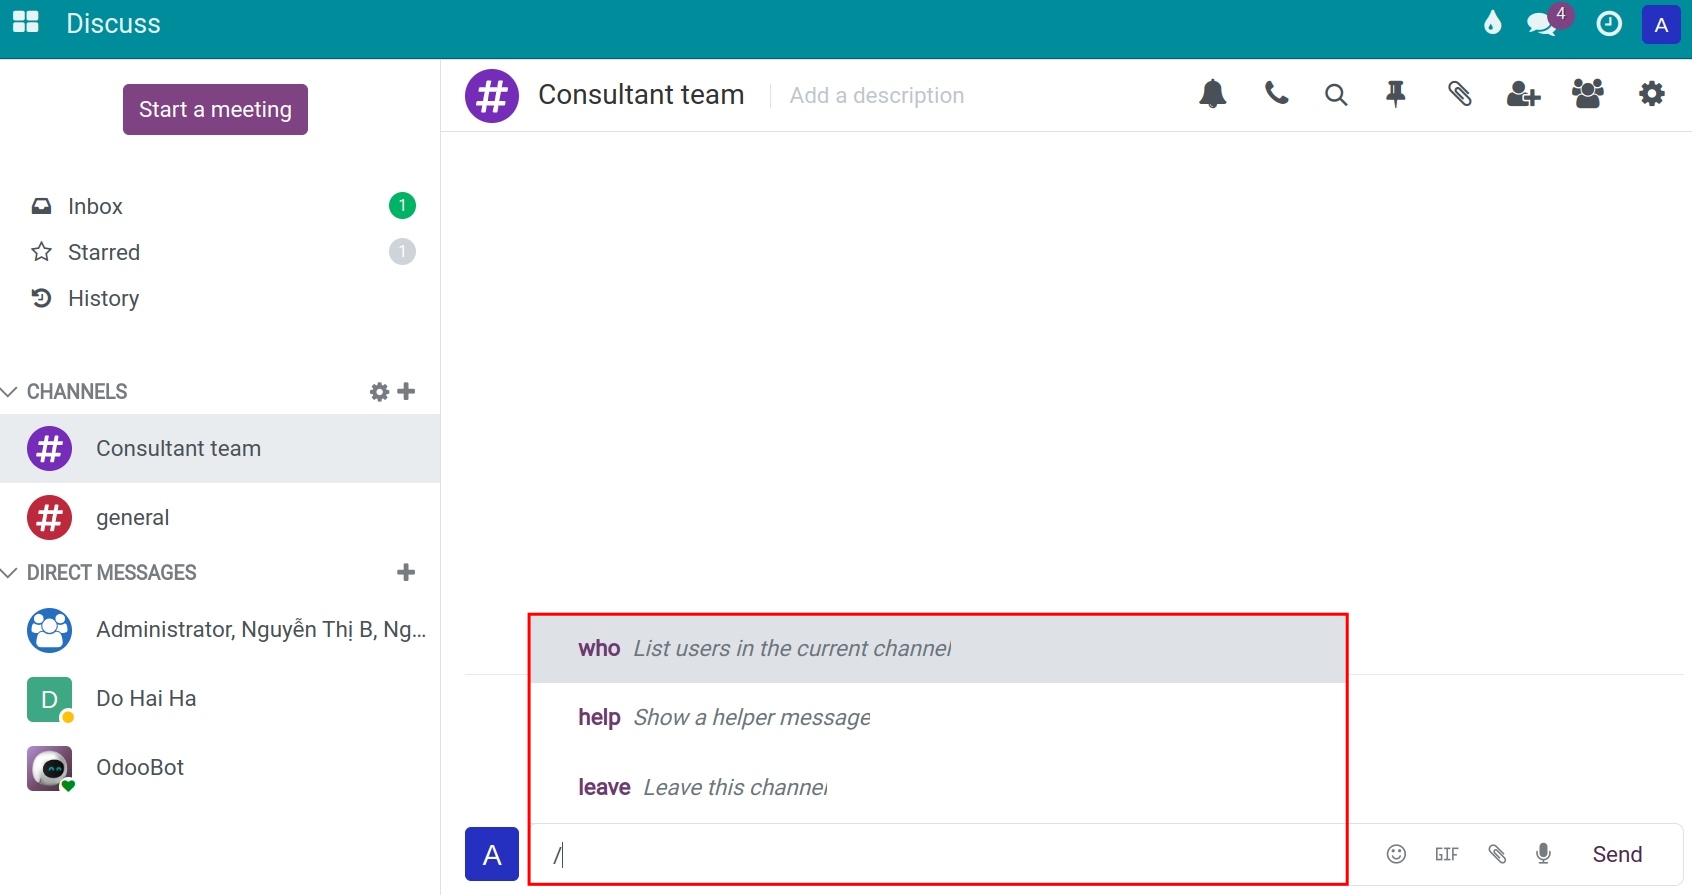The height and width of the screenshot is (895, 1692).
Task: Show pinned messages pin icon
Action: coord(1396,94)
